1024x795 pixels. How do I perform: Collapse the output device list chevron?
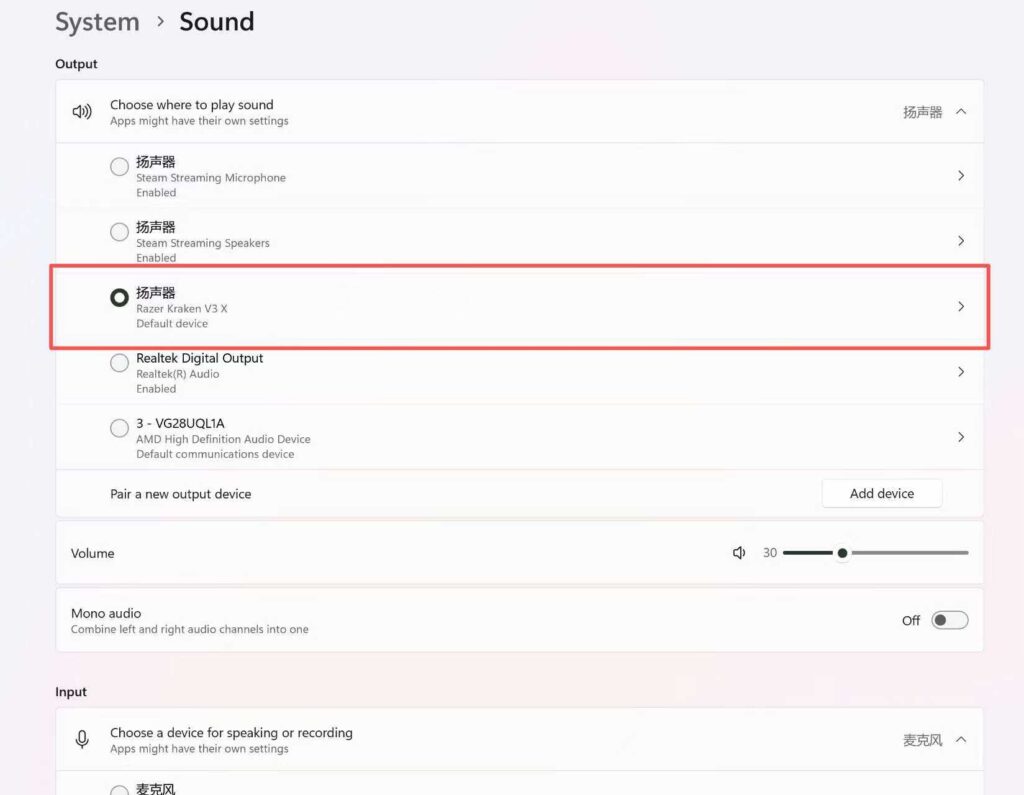961,112
